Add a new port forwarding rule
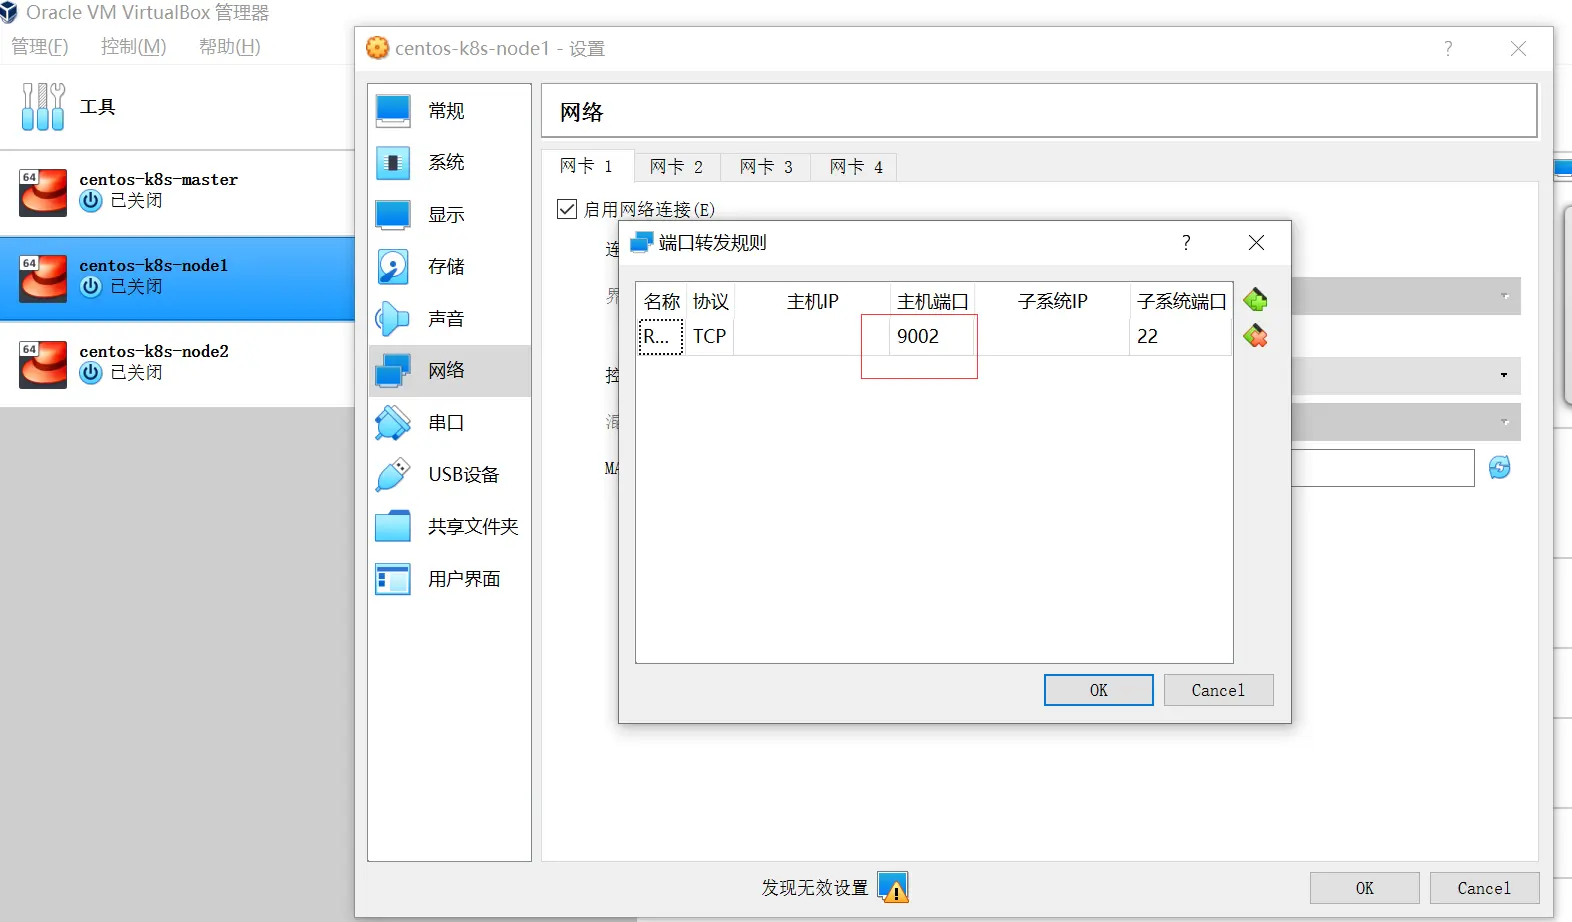Viewport: 1572px width, 922px height. click(1255, 300)
